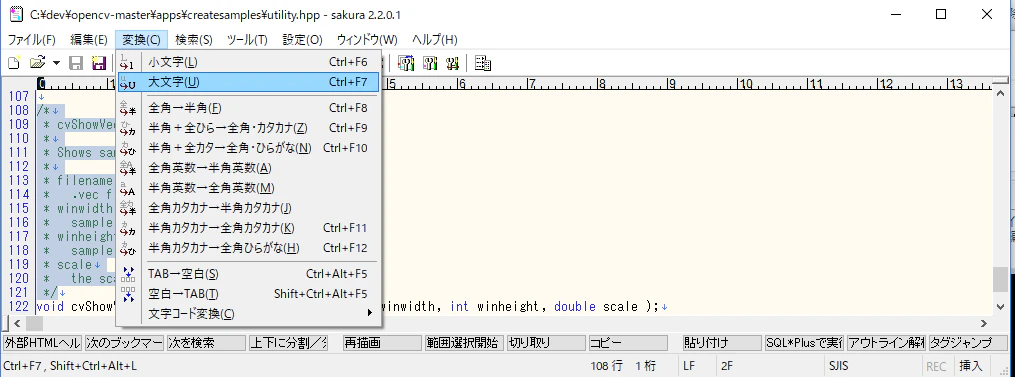This screenshot has height=377, width=1015.
Task: Click the アウトライン解析 function key button
Action: (886, 343)
